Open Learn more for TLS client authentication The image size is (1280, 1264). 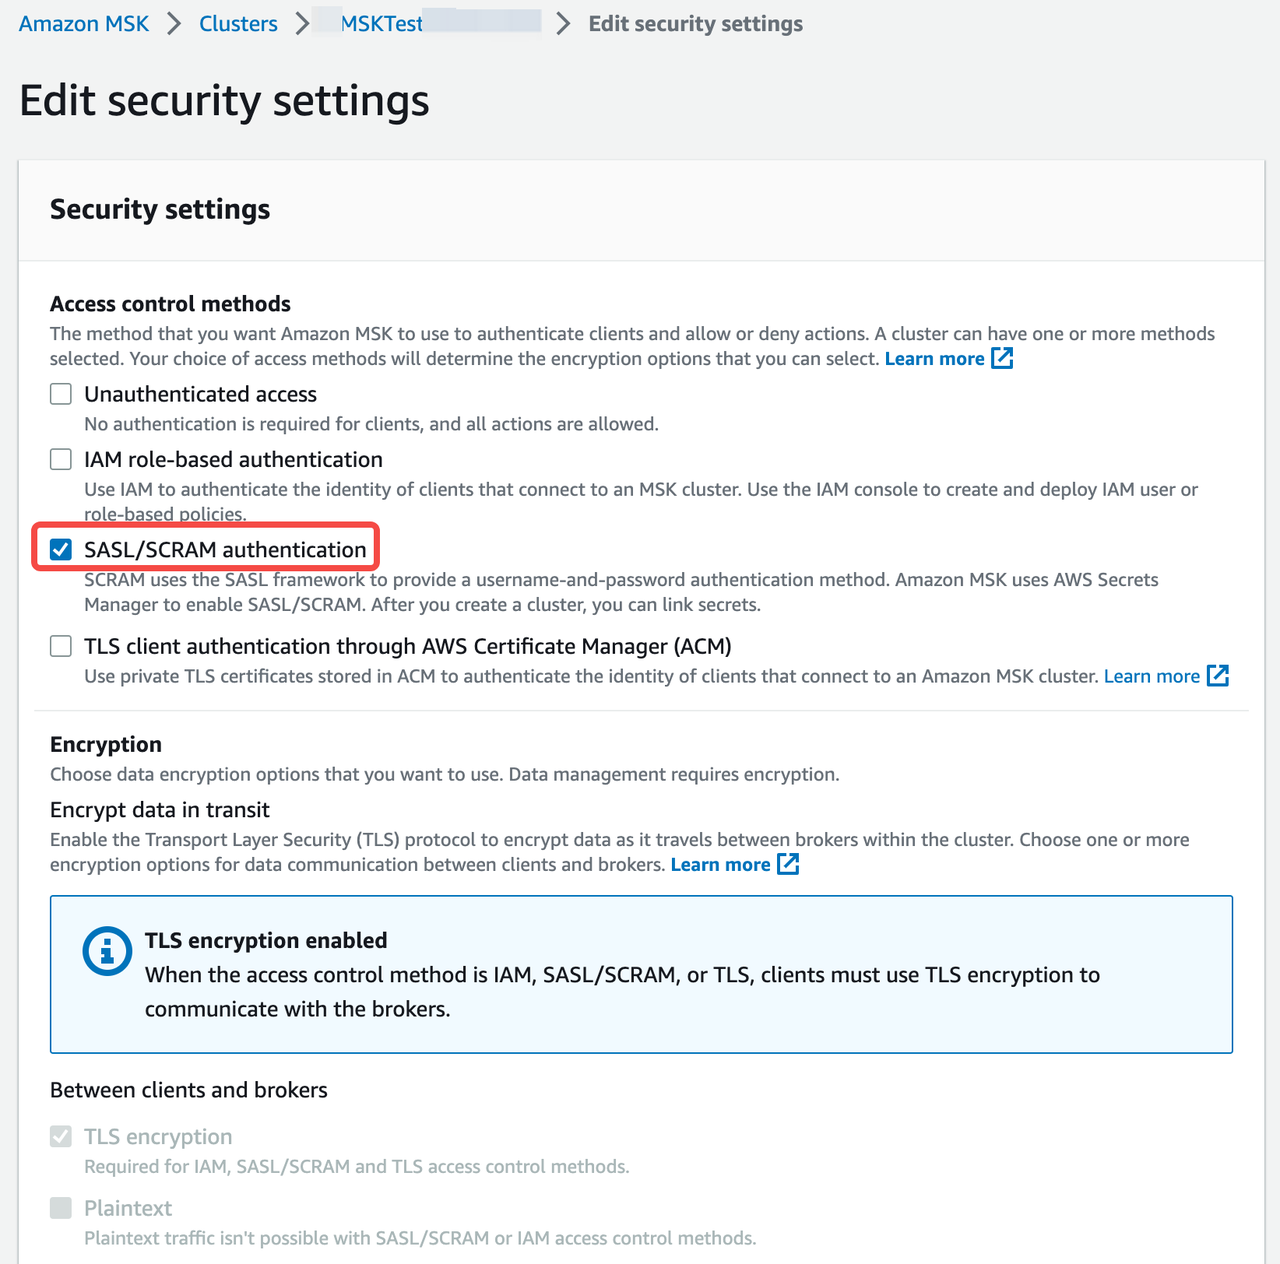click(1151, 676)
